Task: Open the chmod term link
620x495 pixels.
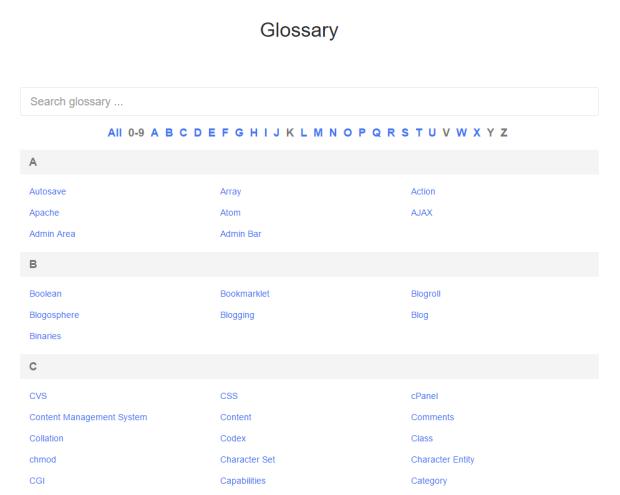Action: point(43,460)
